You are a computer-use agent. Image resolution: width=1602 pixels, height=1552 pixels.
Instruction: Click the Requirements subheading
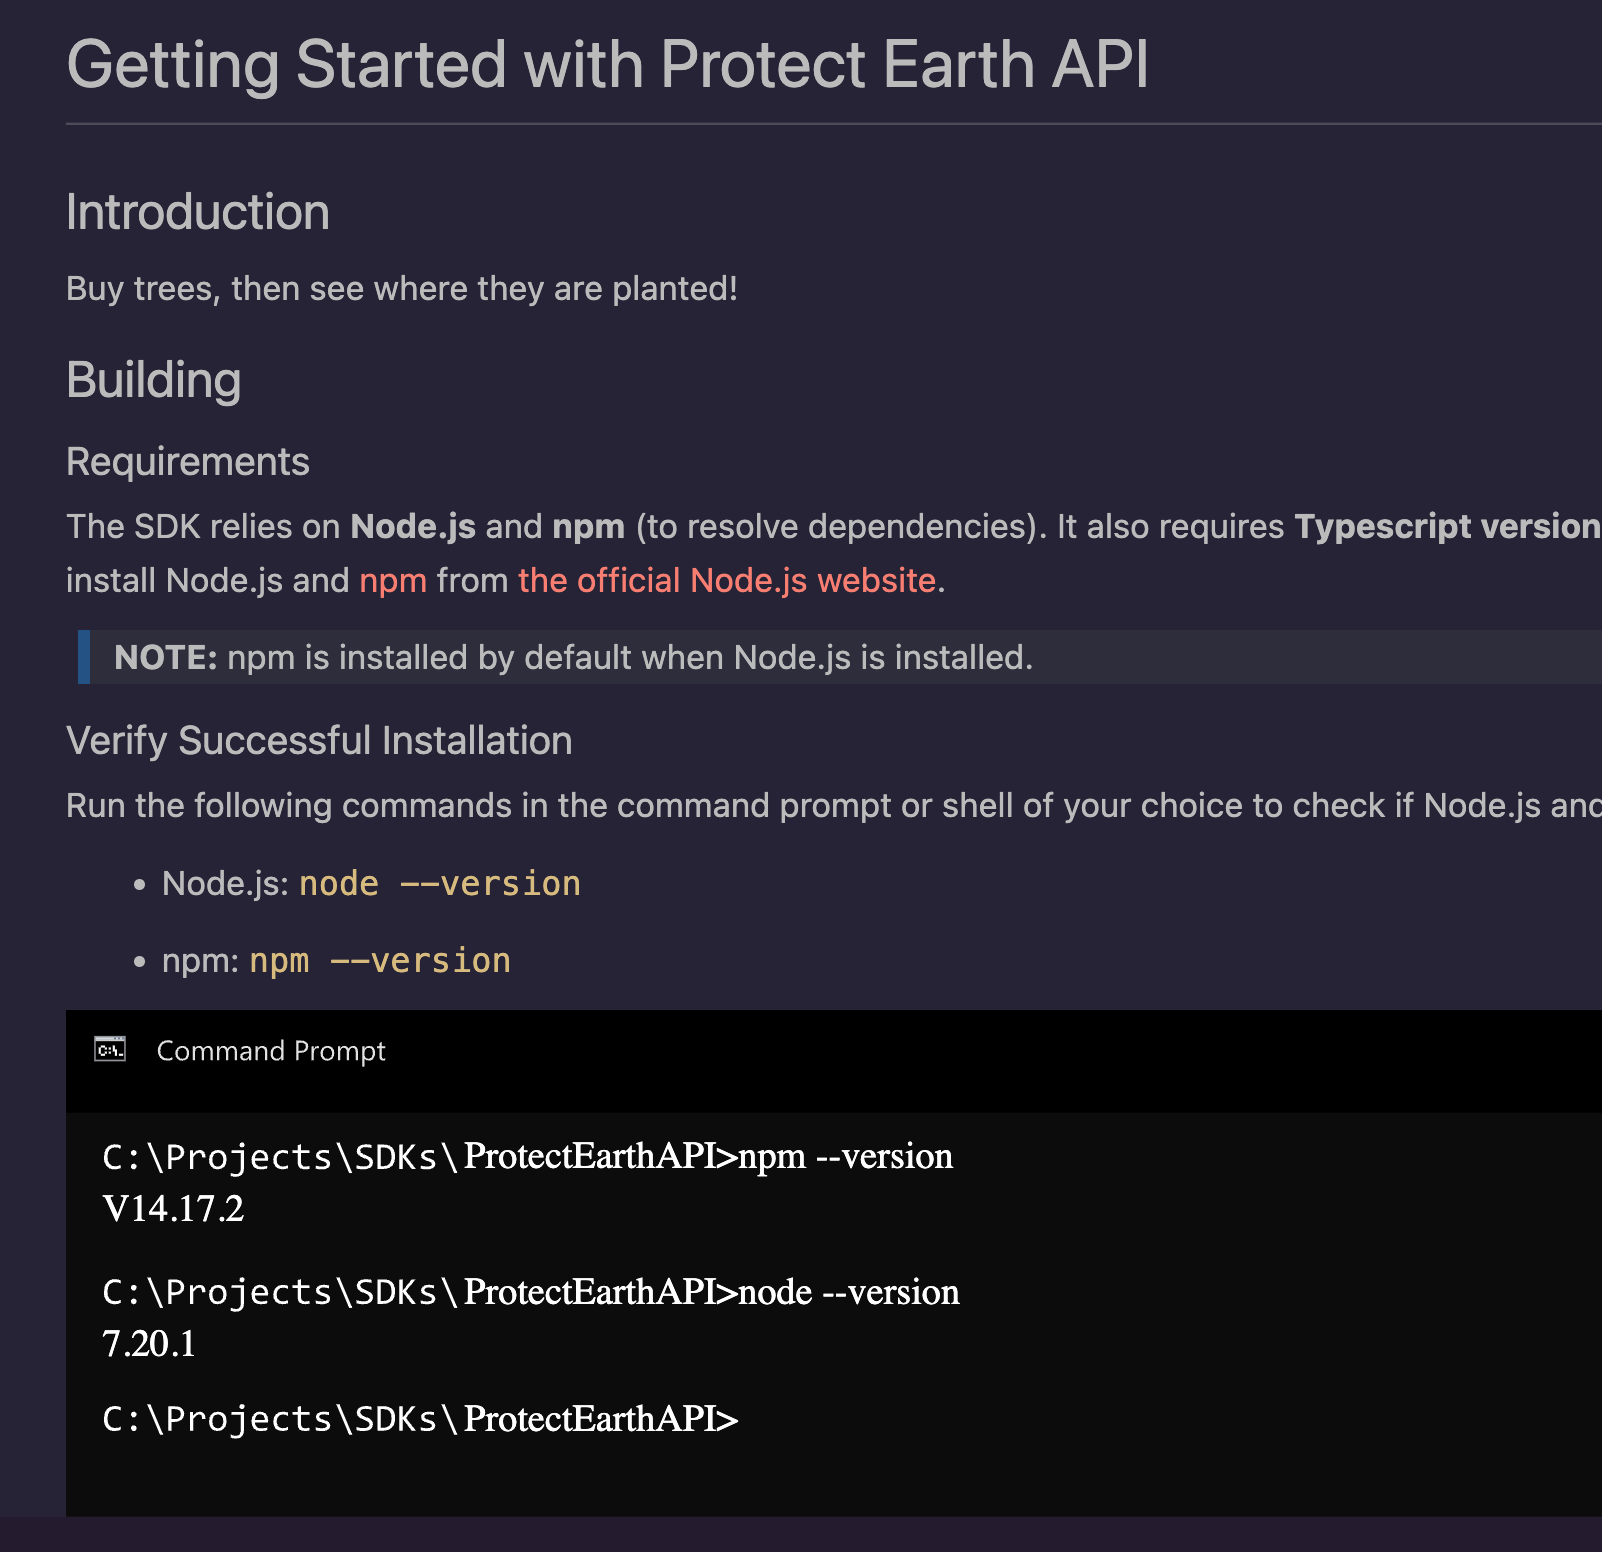(x=188, y=462)
